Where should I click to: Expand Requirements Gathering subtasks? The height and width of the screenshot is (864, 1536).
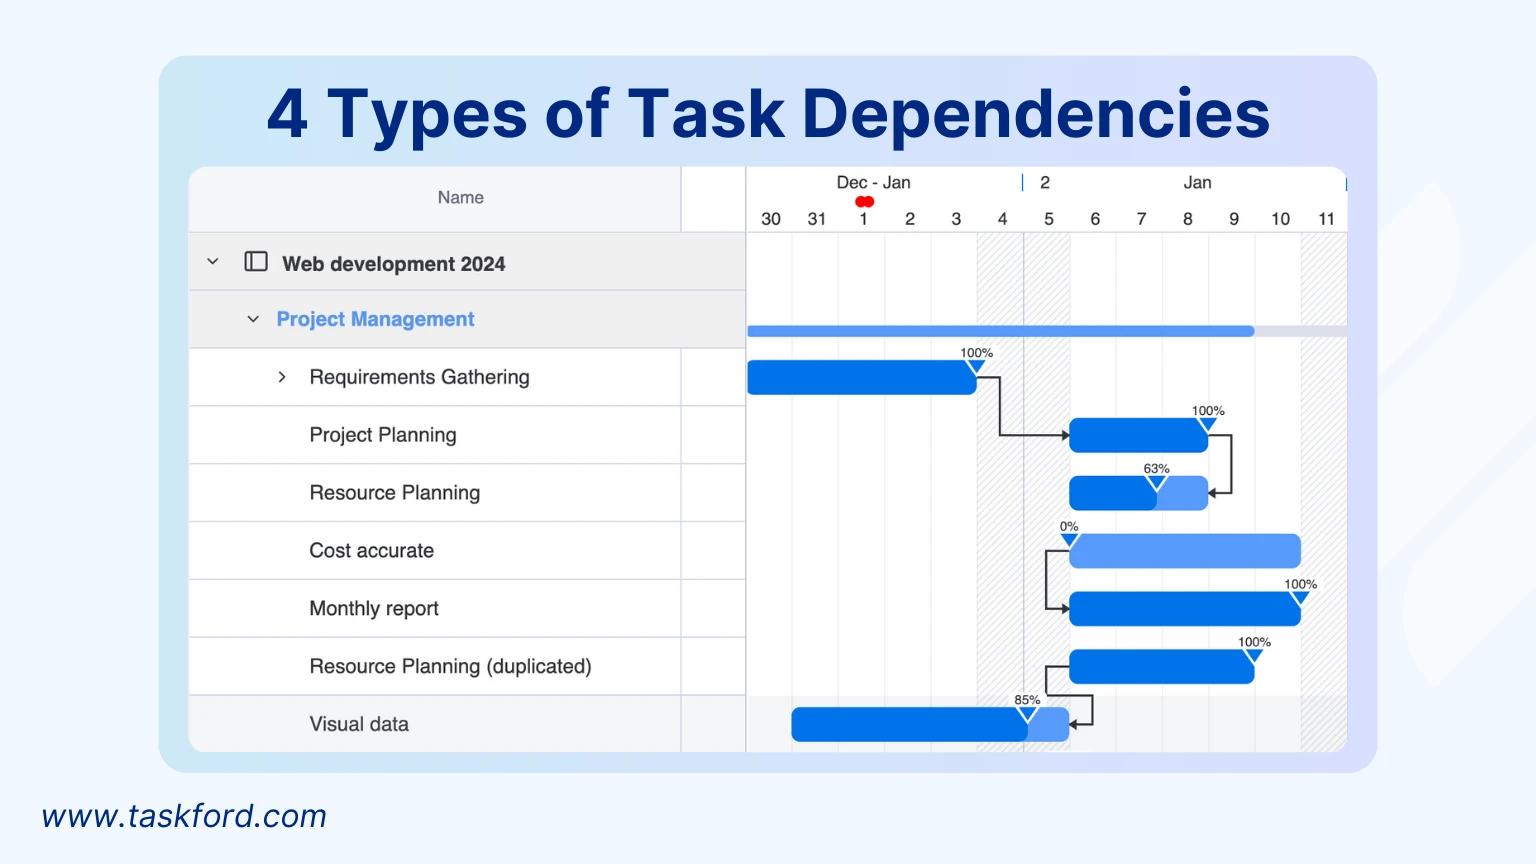(282, 377)
